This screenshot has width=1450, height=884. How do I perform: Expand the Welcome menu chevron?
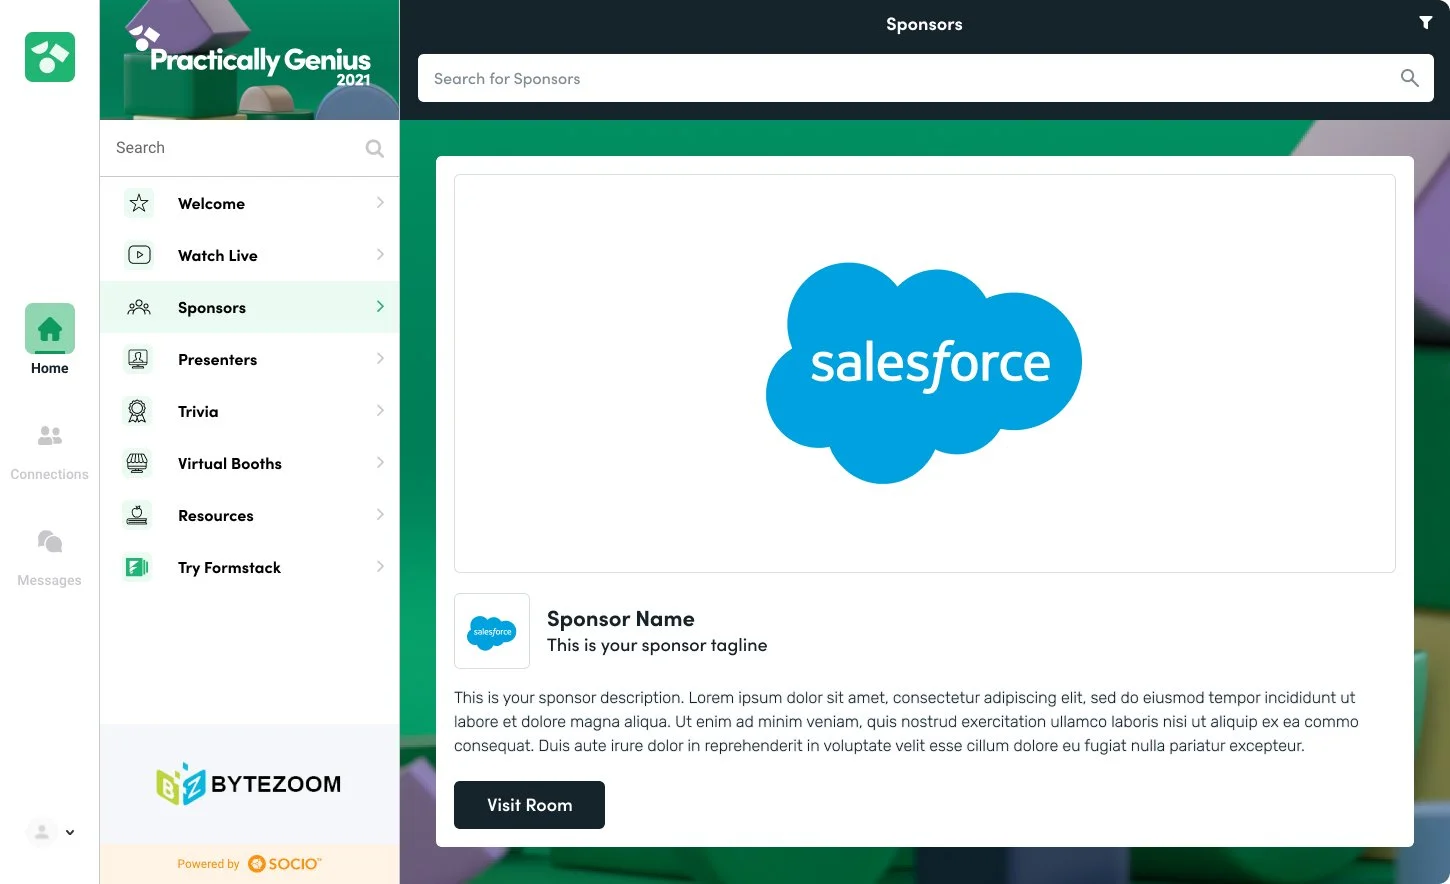pos(380,203)
